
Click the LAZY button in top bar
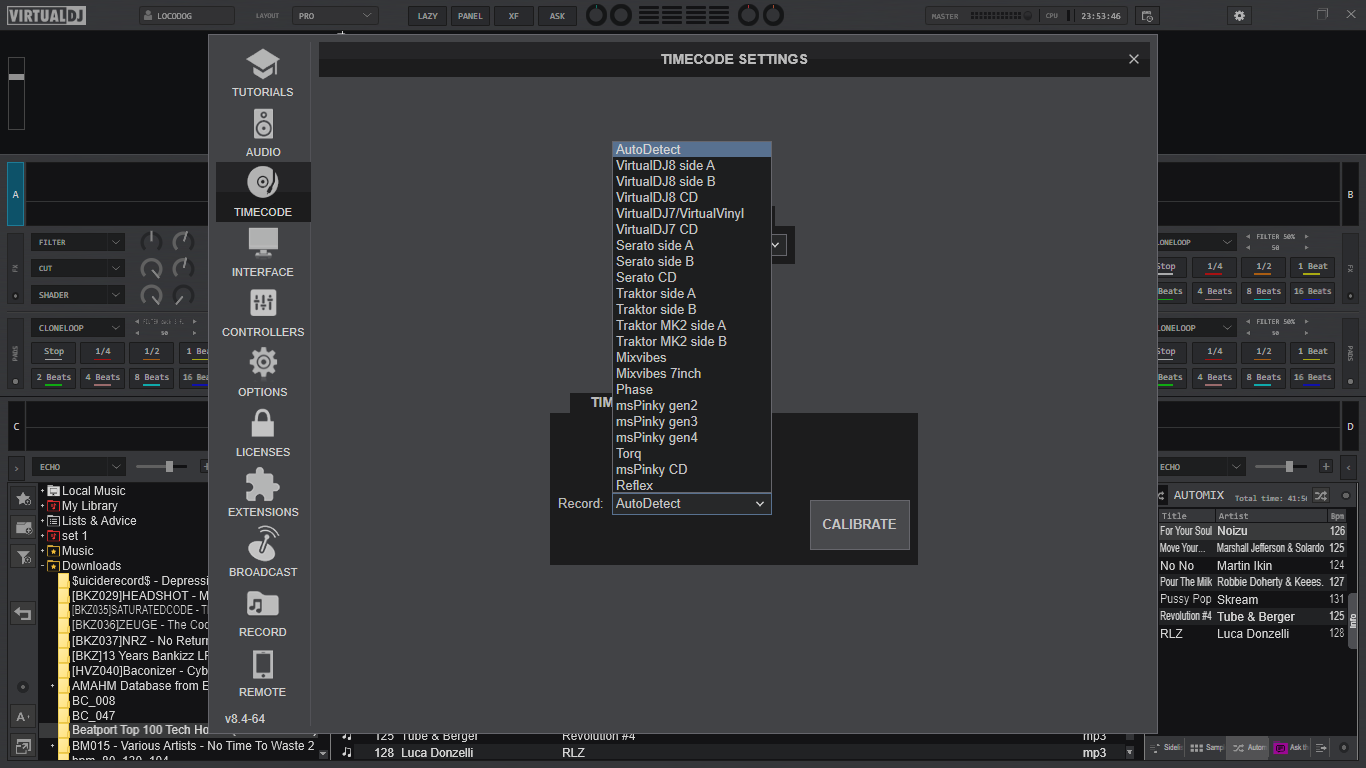tap(428, 16)
